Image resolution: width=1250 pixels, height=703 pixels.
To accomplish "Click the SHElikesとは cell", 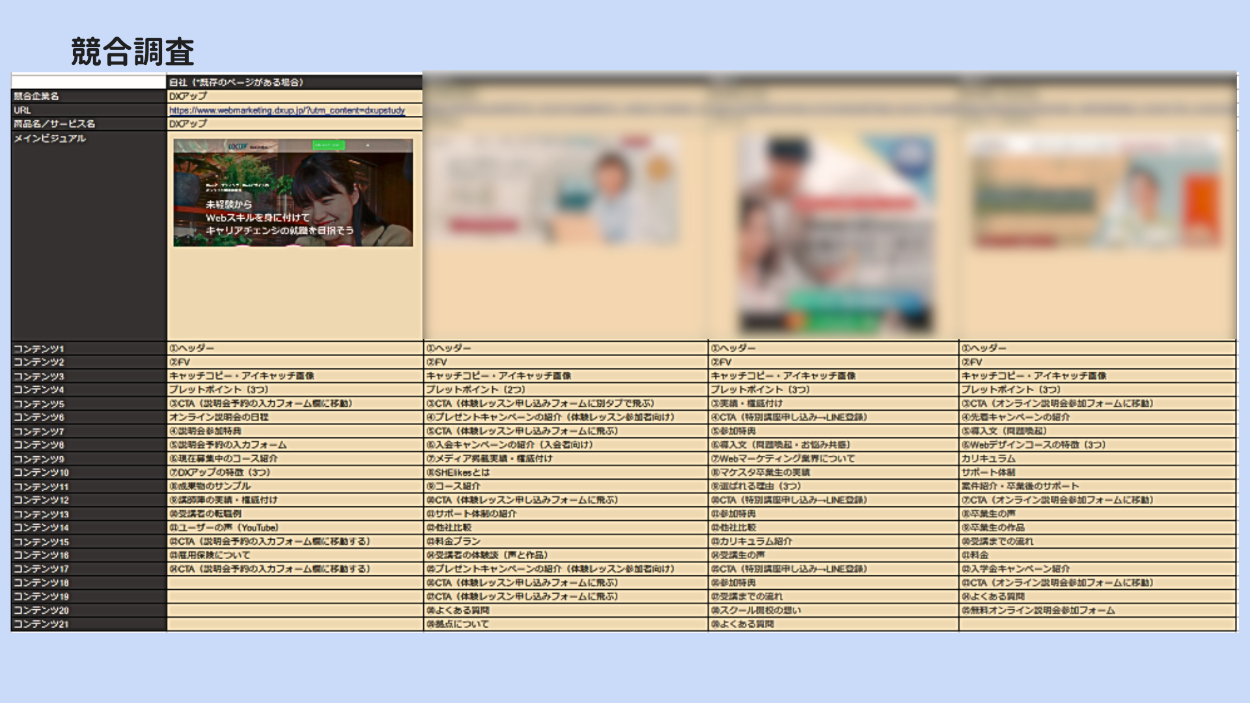I will [459, 472].
